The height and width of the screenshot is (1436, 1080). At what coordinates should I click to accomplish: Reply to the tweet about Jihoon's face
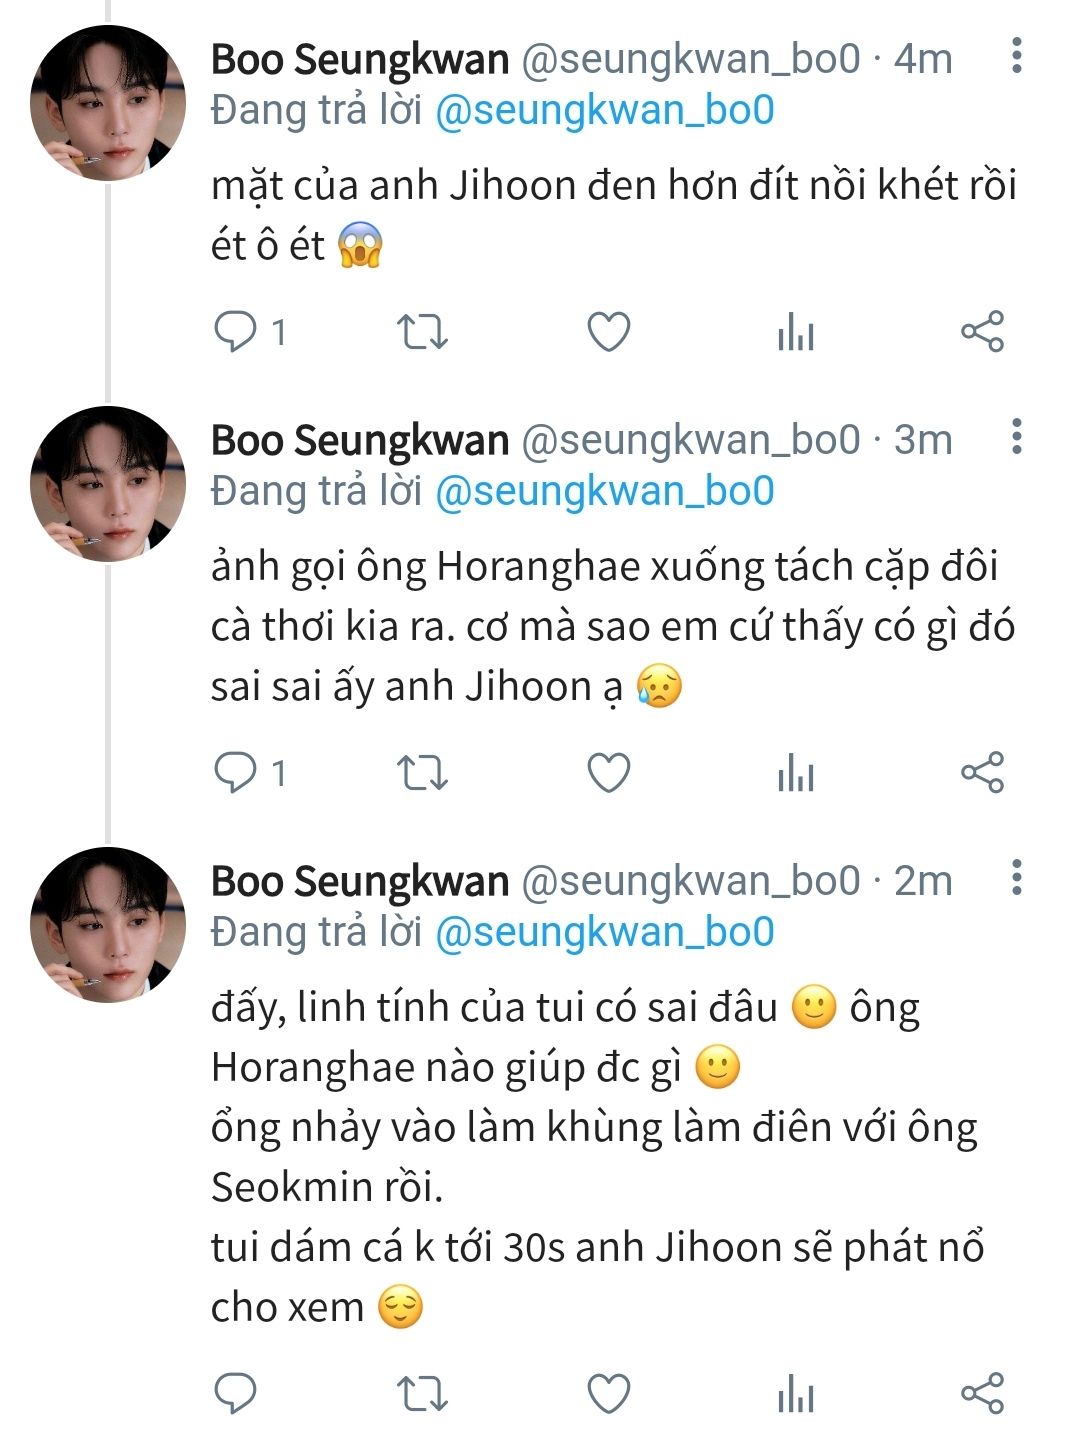click(x=236, y=332)
